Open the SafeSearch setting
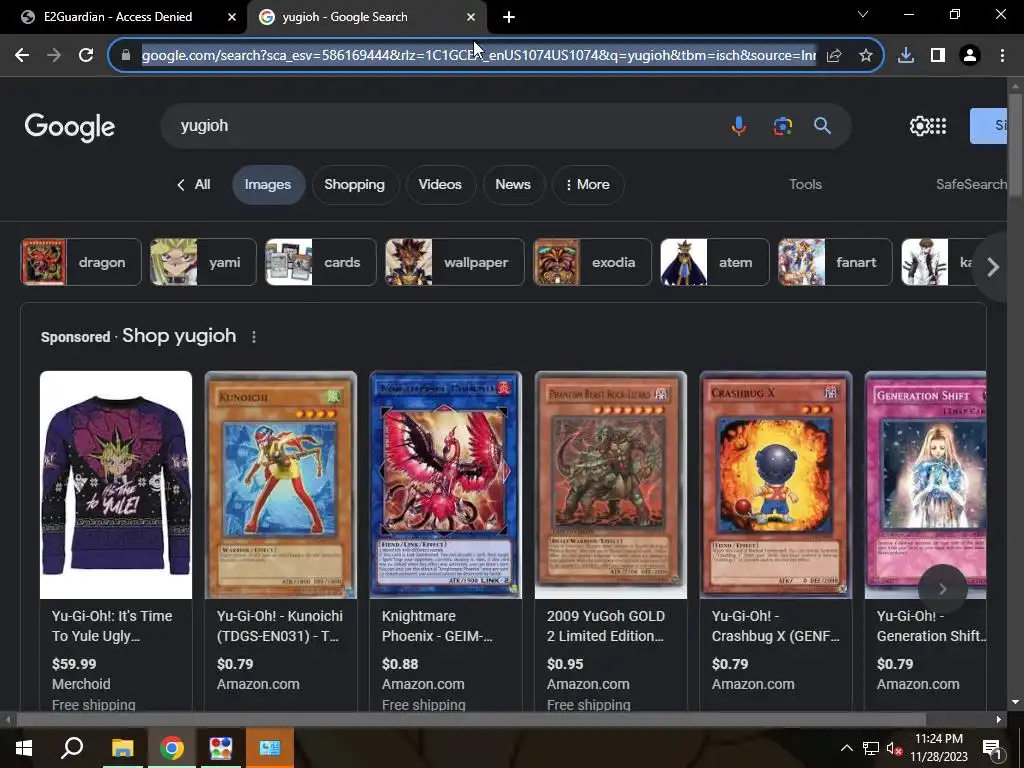 [x=971, y=185]
